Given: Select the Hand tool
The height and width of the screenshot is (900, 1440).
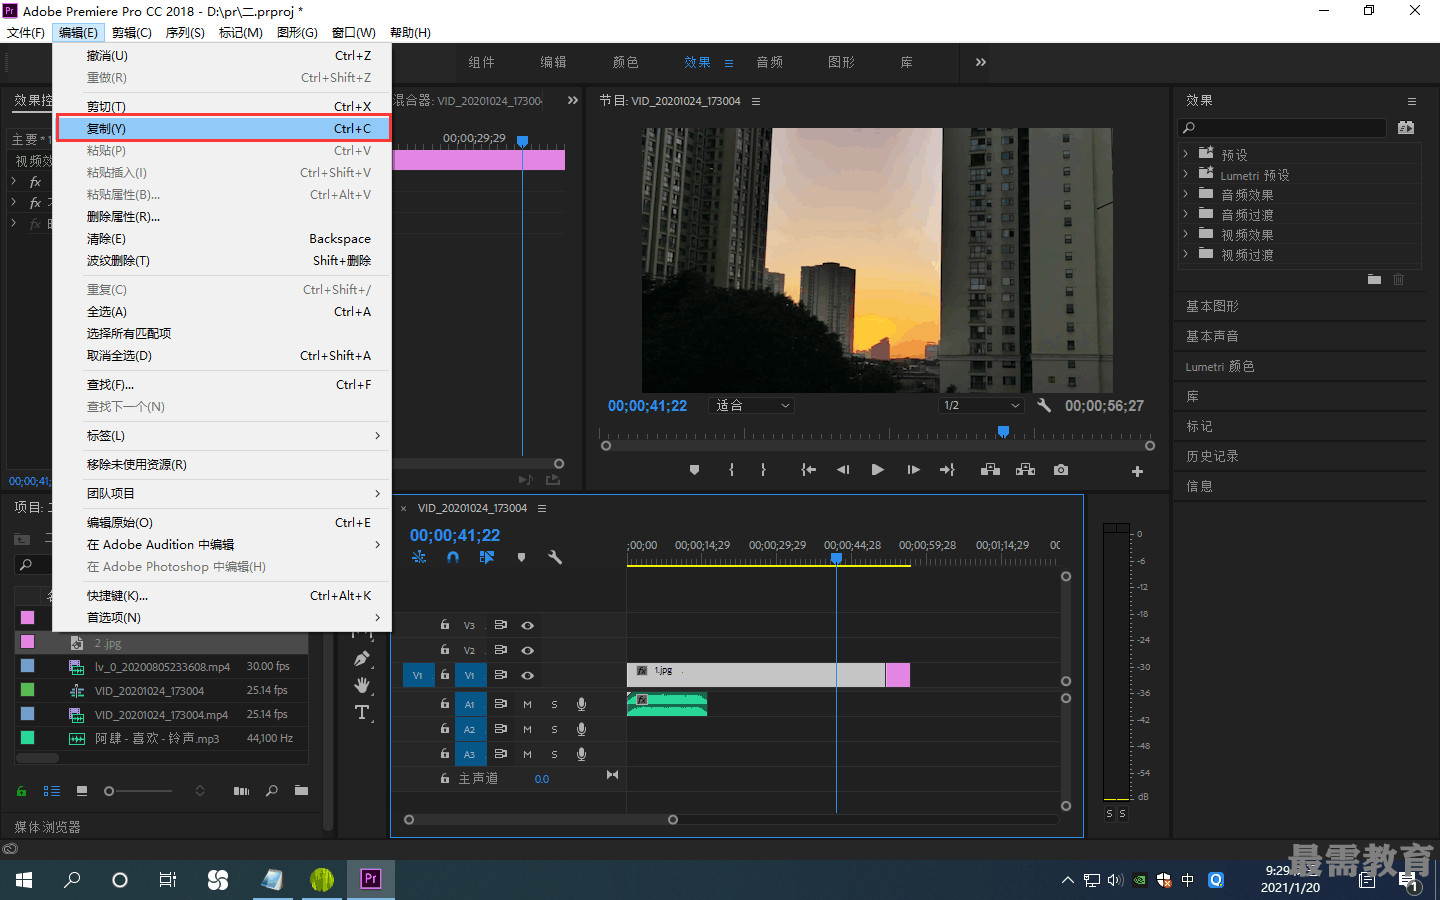Looking at the screenshot, I should [362, 685].
